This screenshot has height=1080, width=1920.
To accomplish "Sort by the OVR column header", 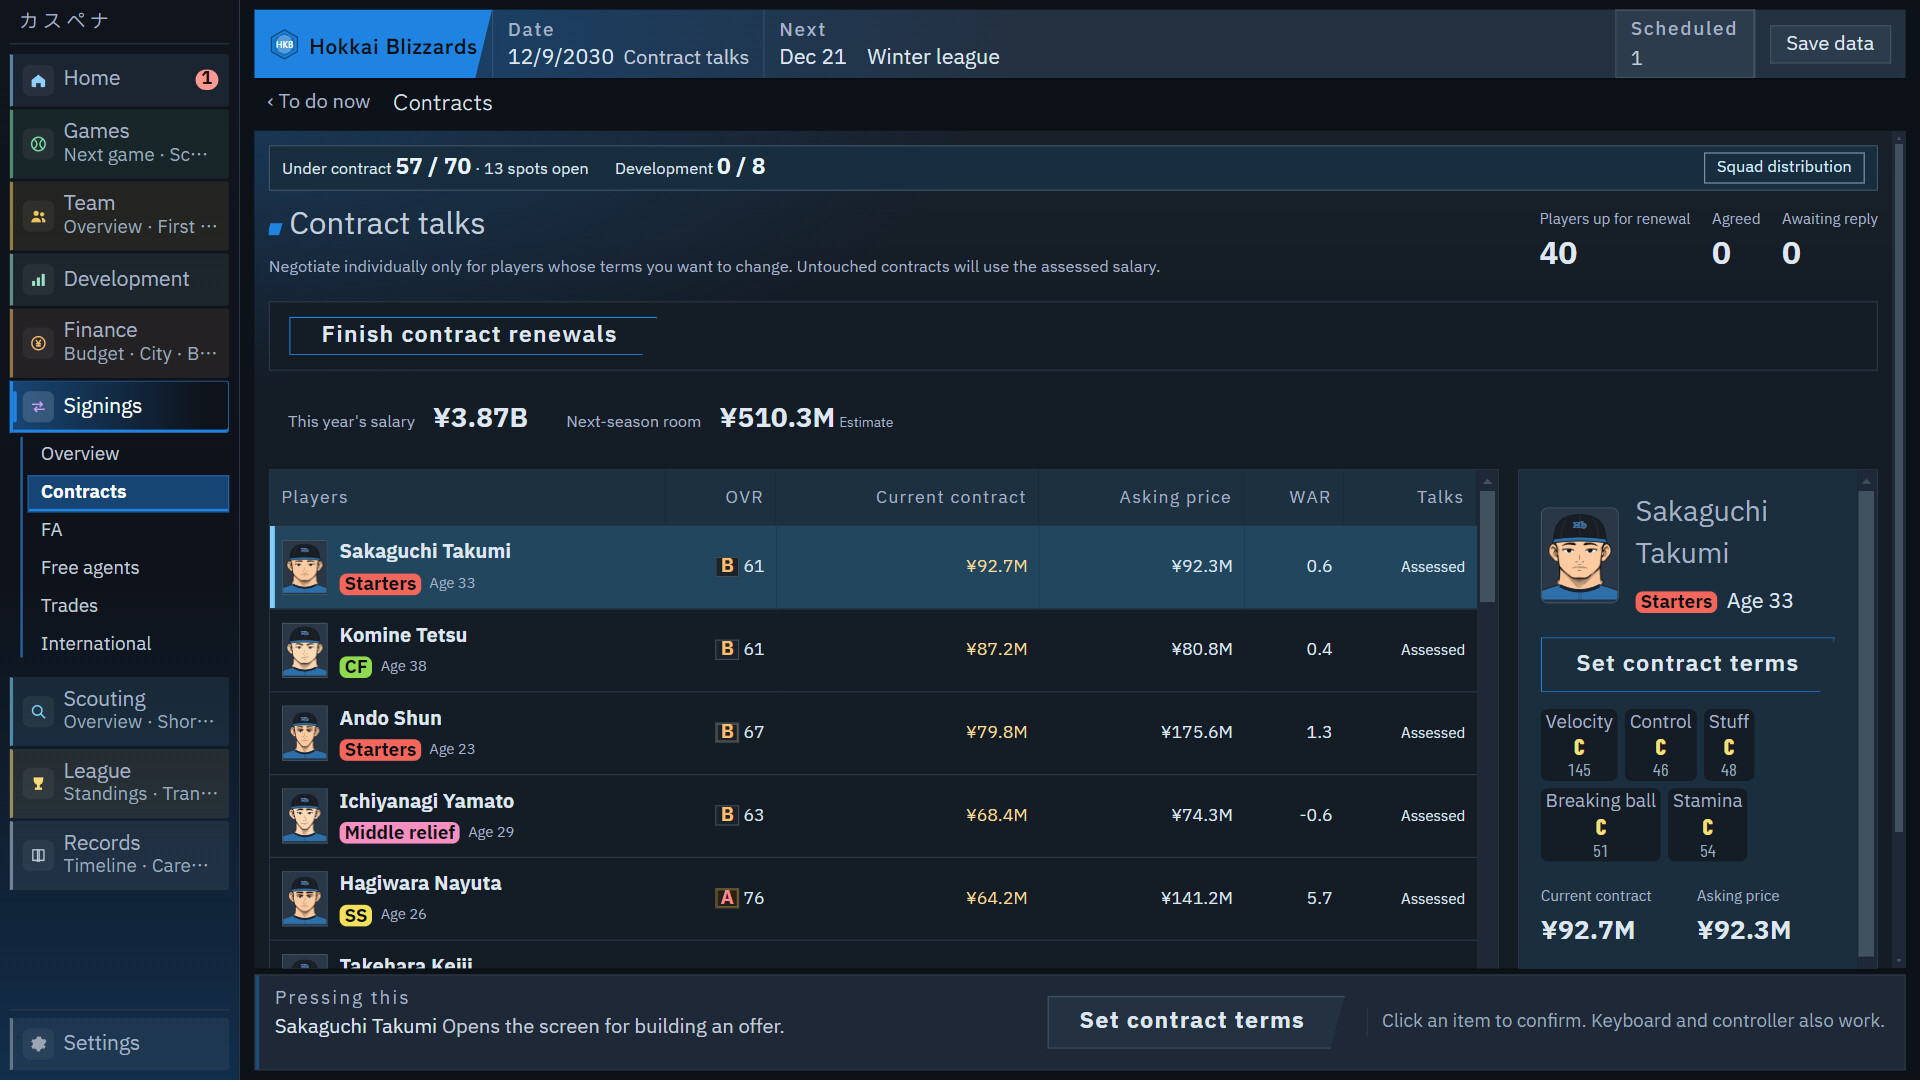I will click(743, 498).
